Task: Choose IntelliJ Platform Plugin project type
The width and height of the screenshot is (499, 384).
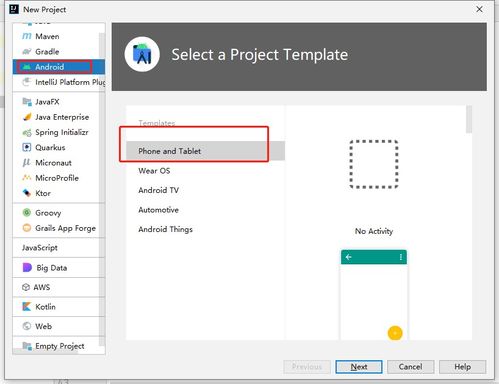Action: [59, 82]
